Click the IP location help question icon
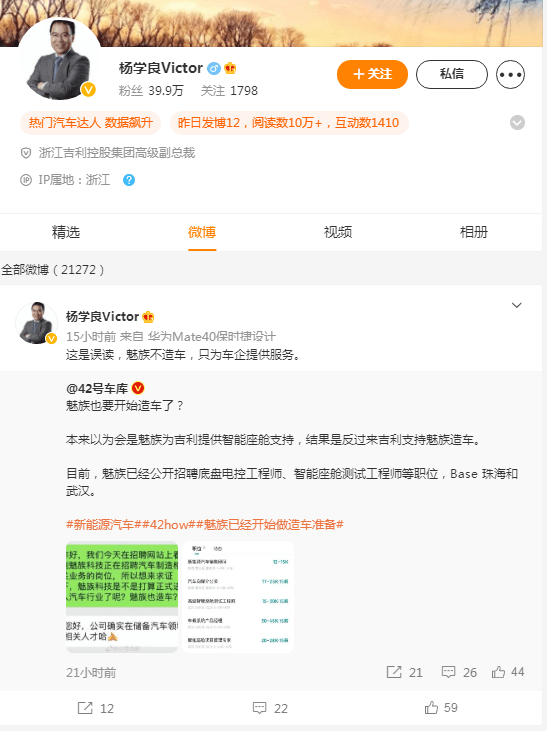Screen dimensions: 547x731 (x=129, y=180)
